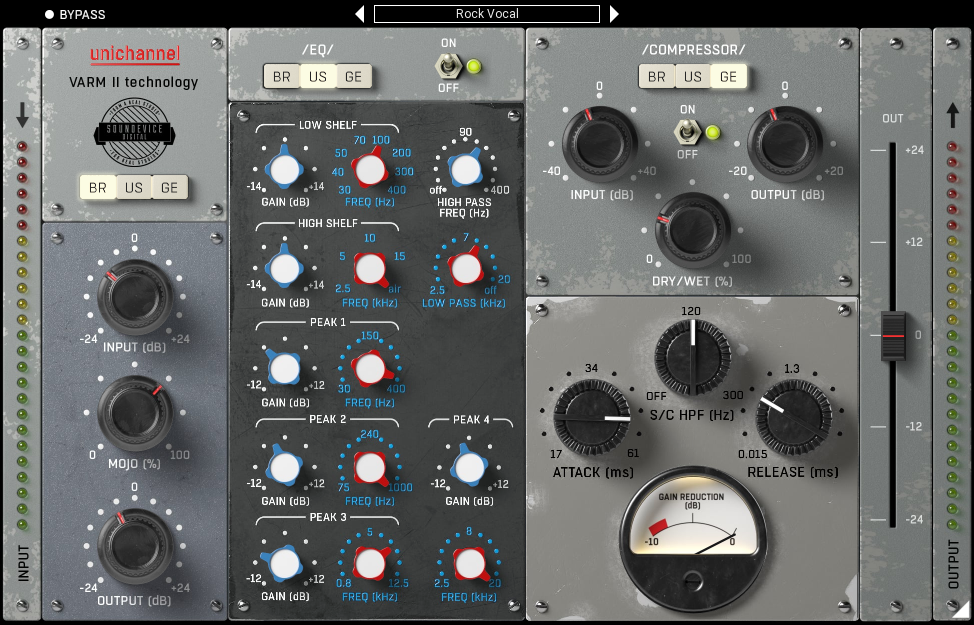
Task: Open the Rock Vocal preset selector
Action: (x=487, y=14)
